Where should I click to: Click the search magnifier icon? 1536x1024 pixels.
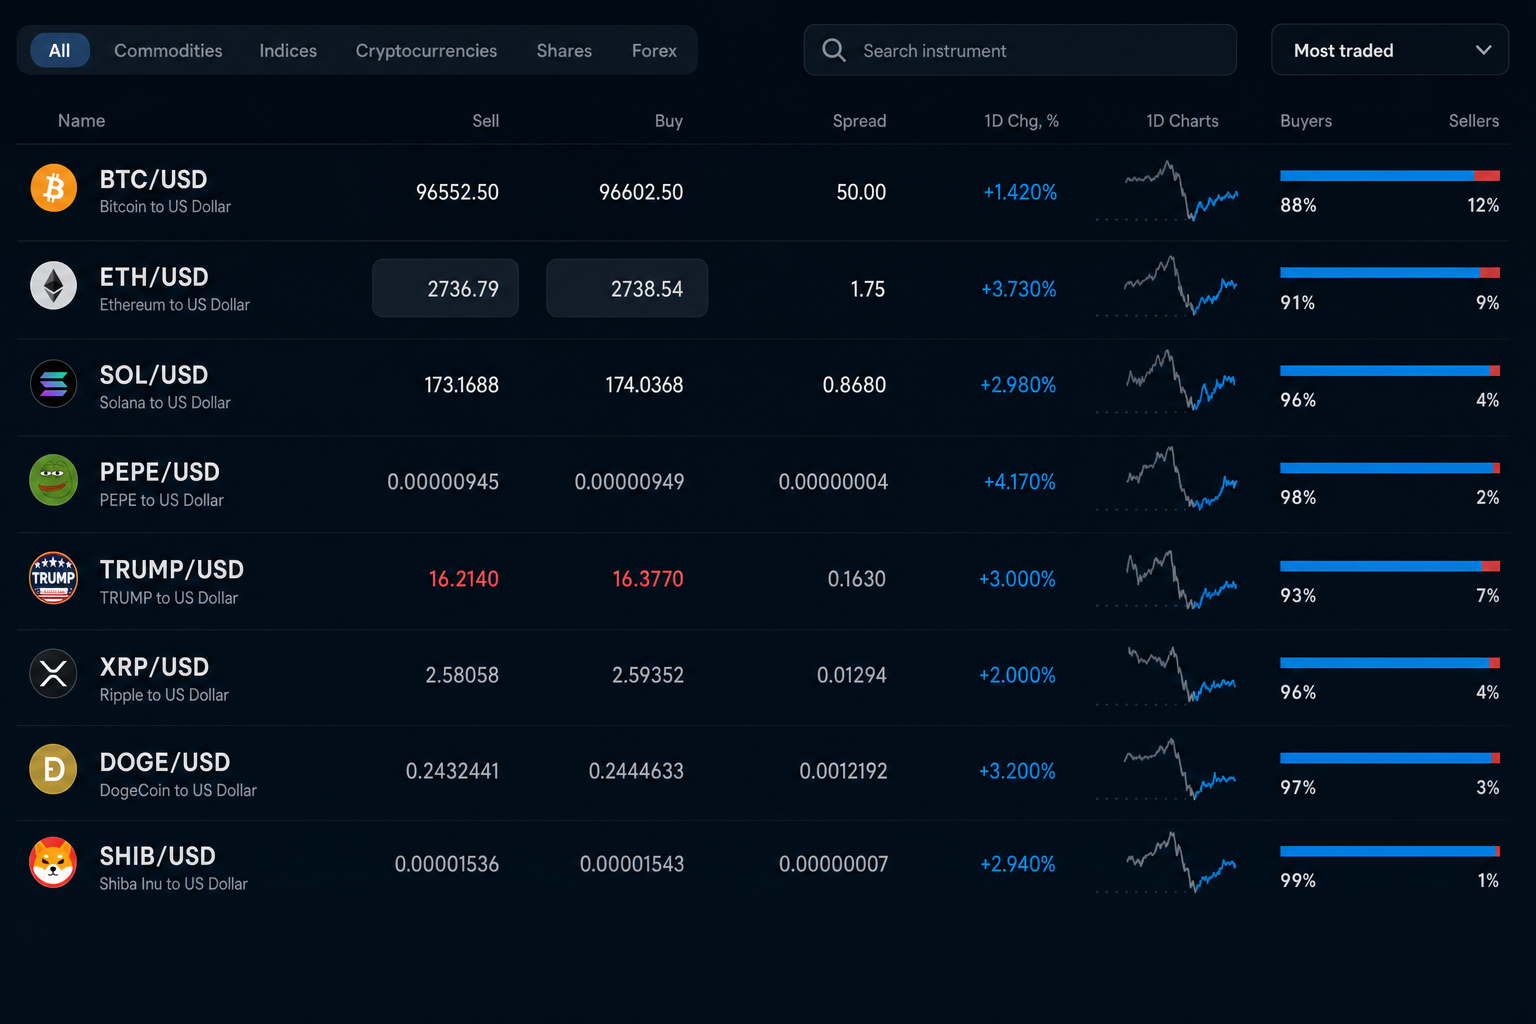tap(834, 50)
